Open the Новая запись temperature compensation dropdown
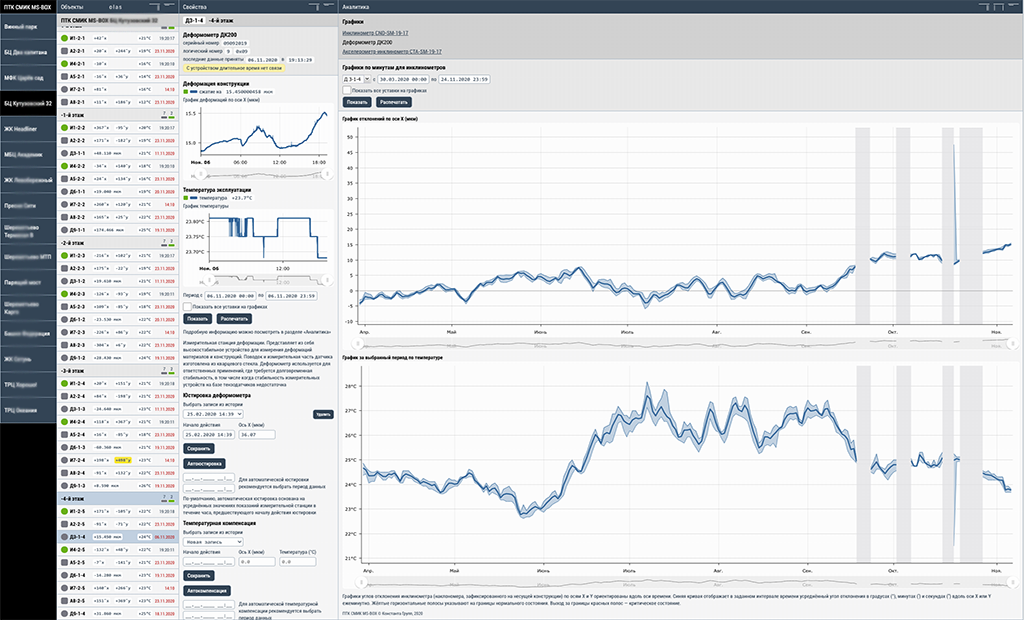The width and height of the screenshot is (1024, 620). [x=213, y=541]
